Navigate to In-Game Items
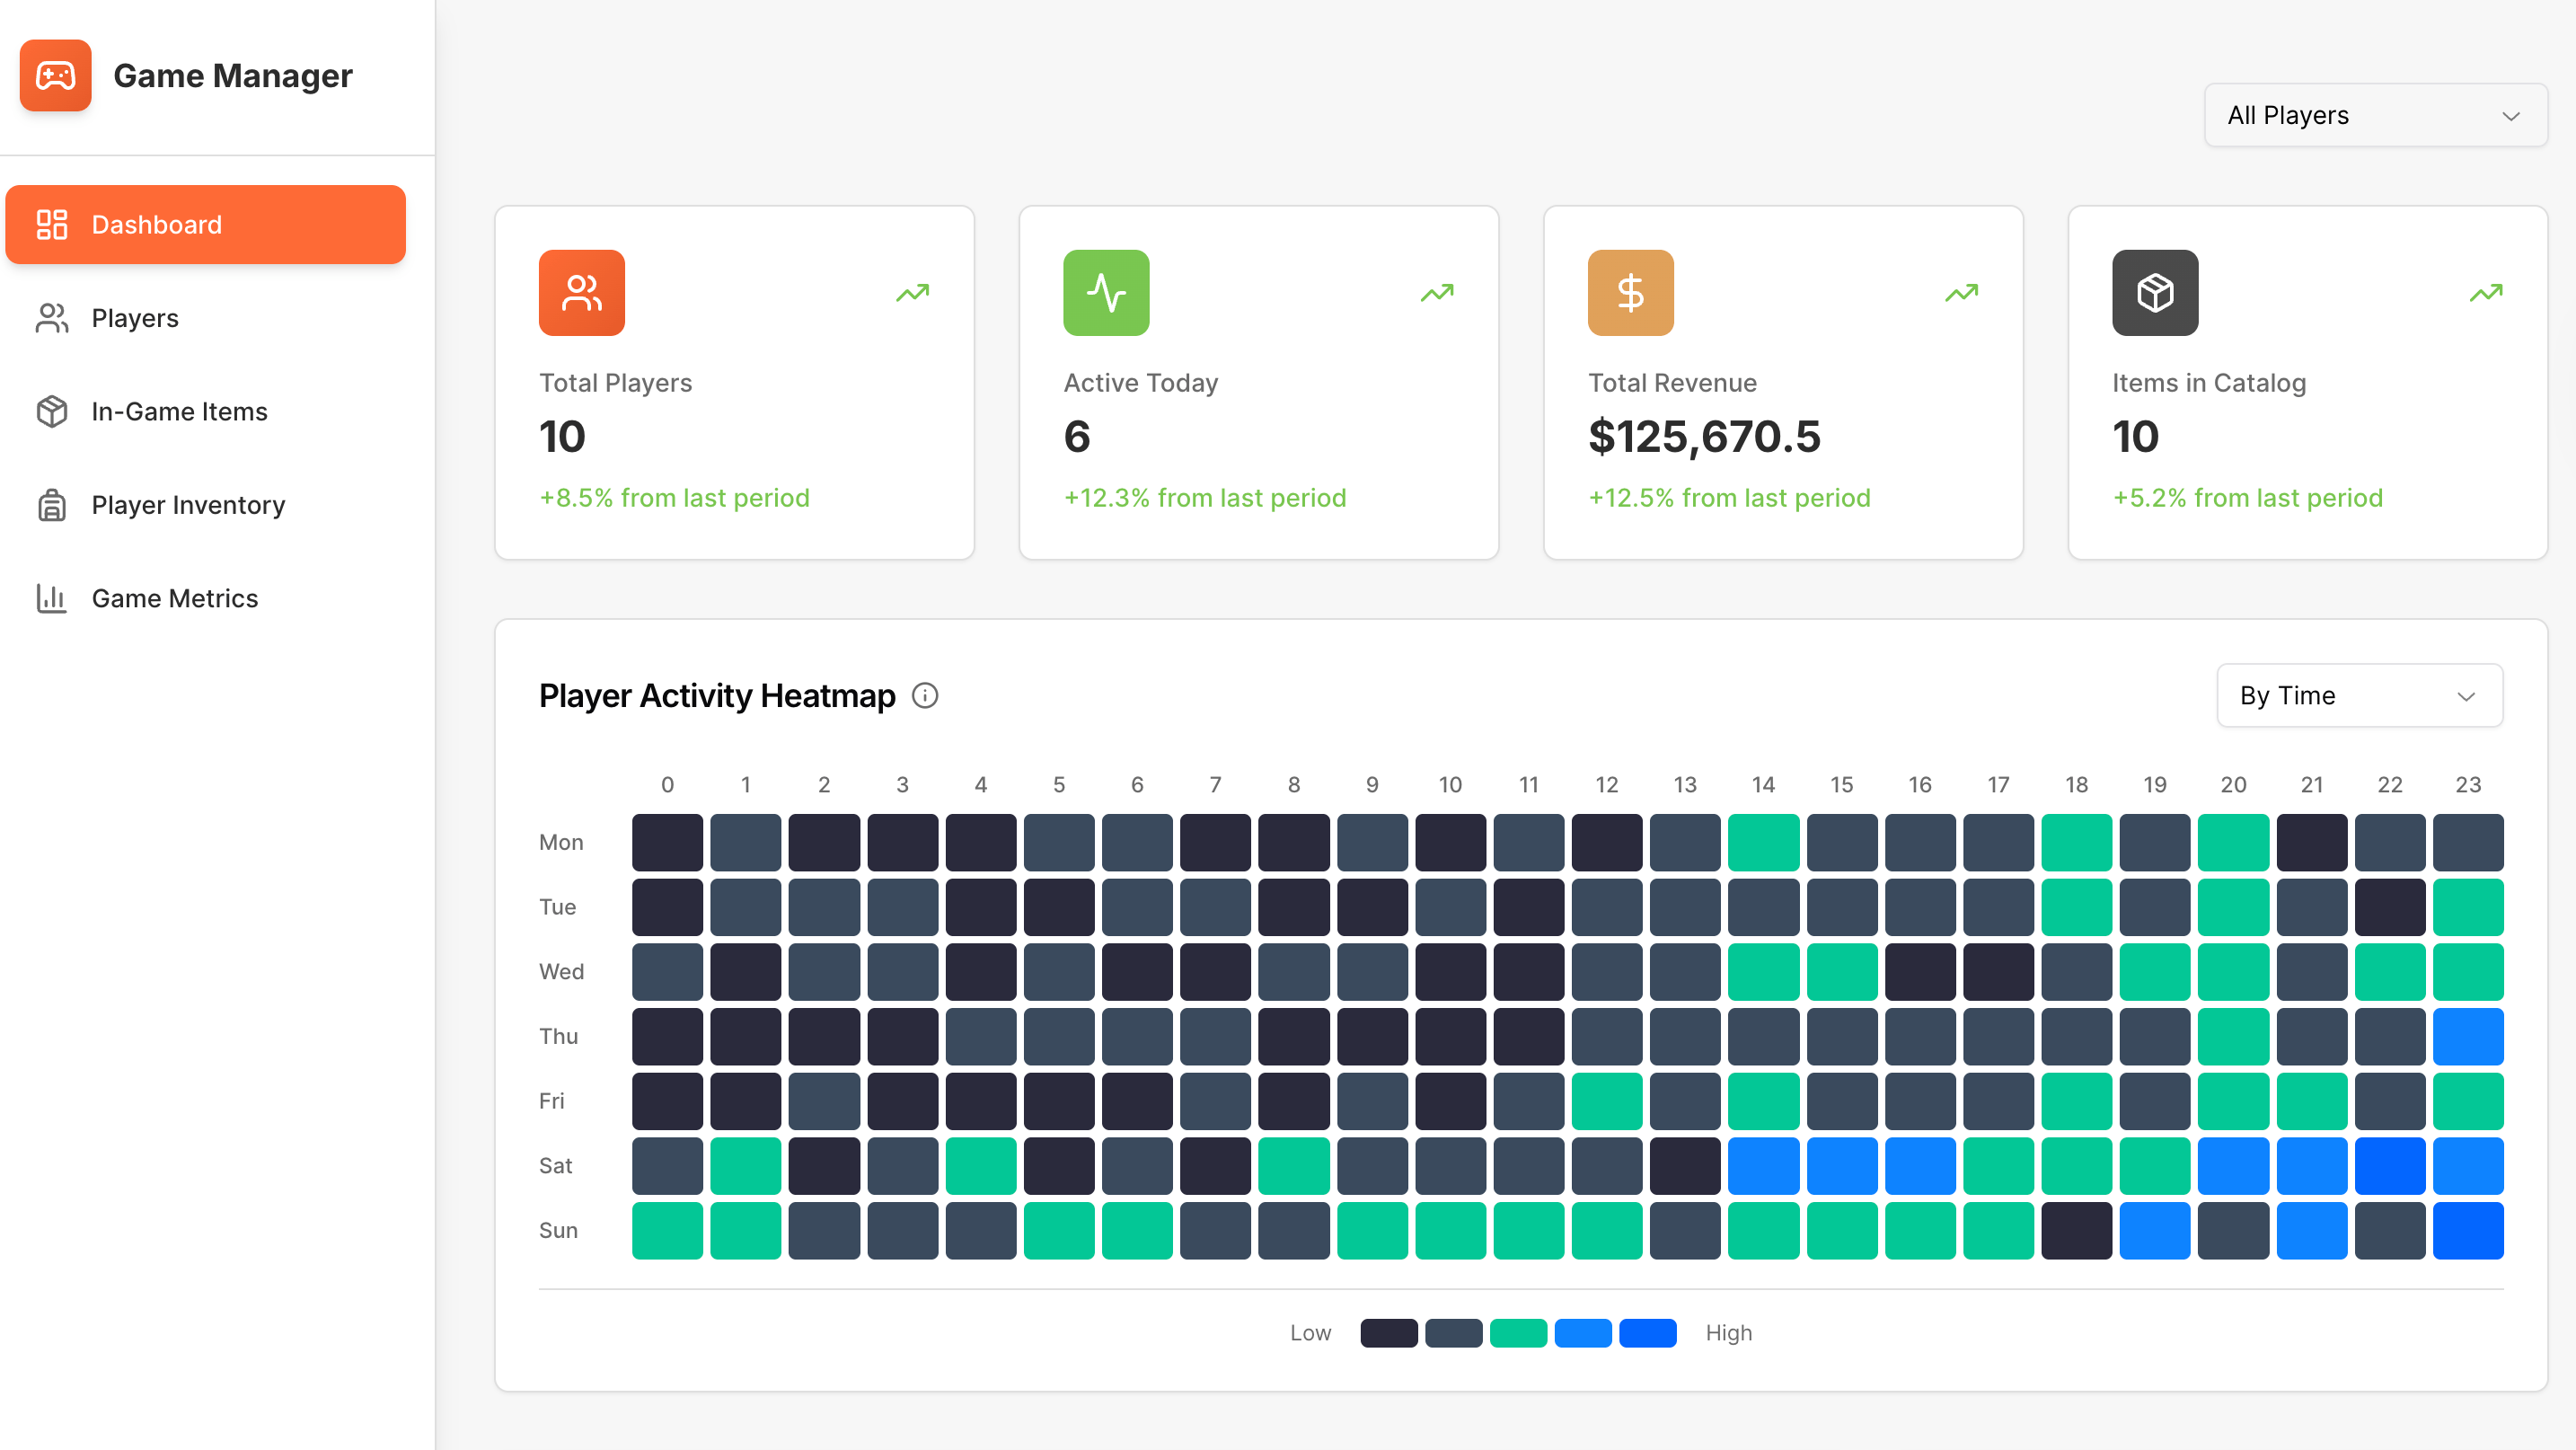 [179, 411]
